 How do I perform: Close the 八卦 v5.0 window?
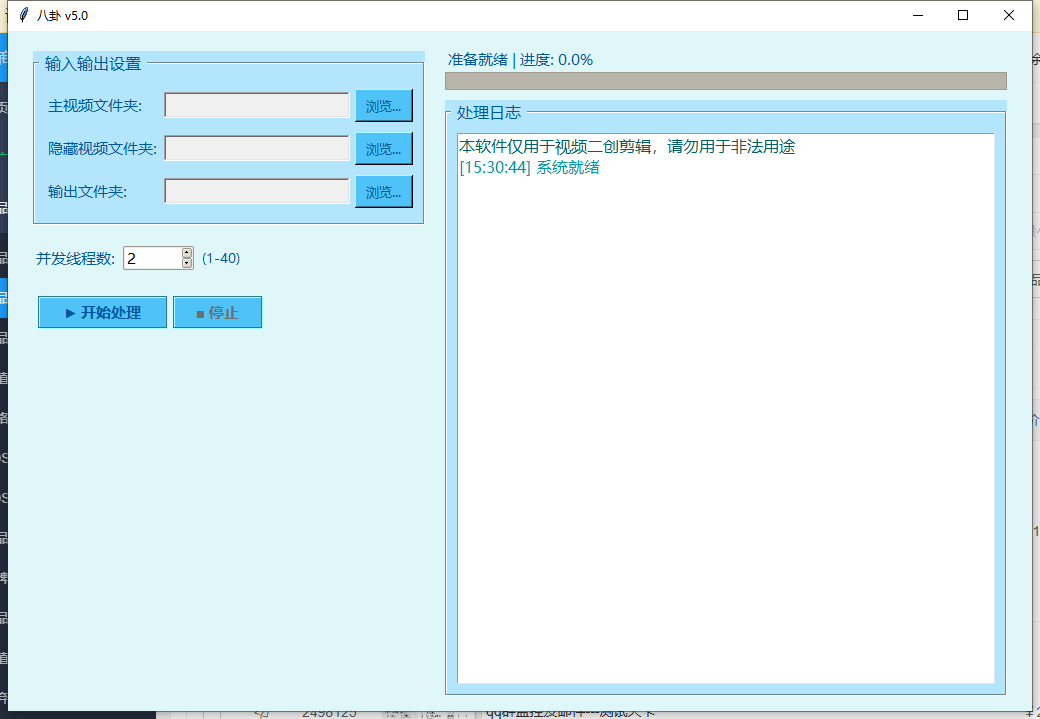(1009, 15)
